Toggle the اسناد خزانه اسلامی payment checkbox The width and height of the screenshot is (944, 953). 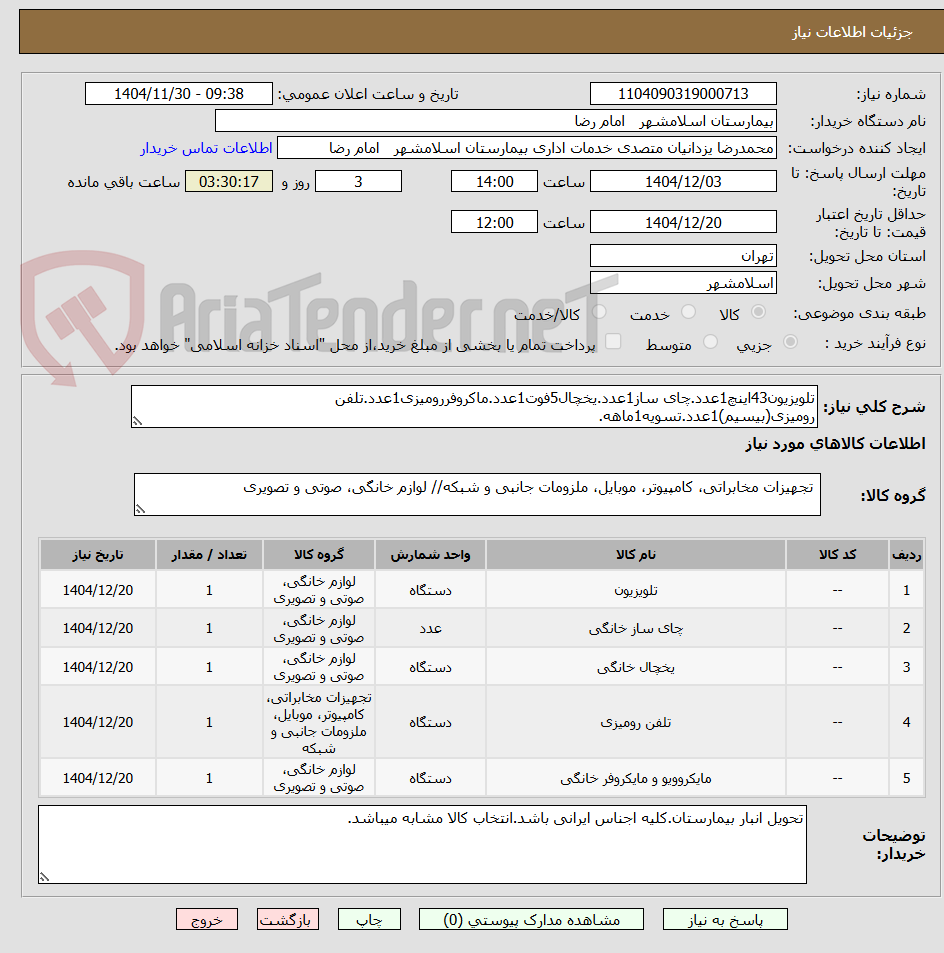point(613,342)
